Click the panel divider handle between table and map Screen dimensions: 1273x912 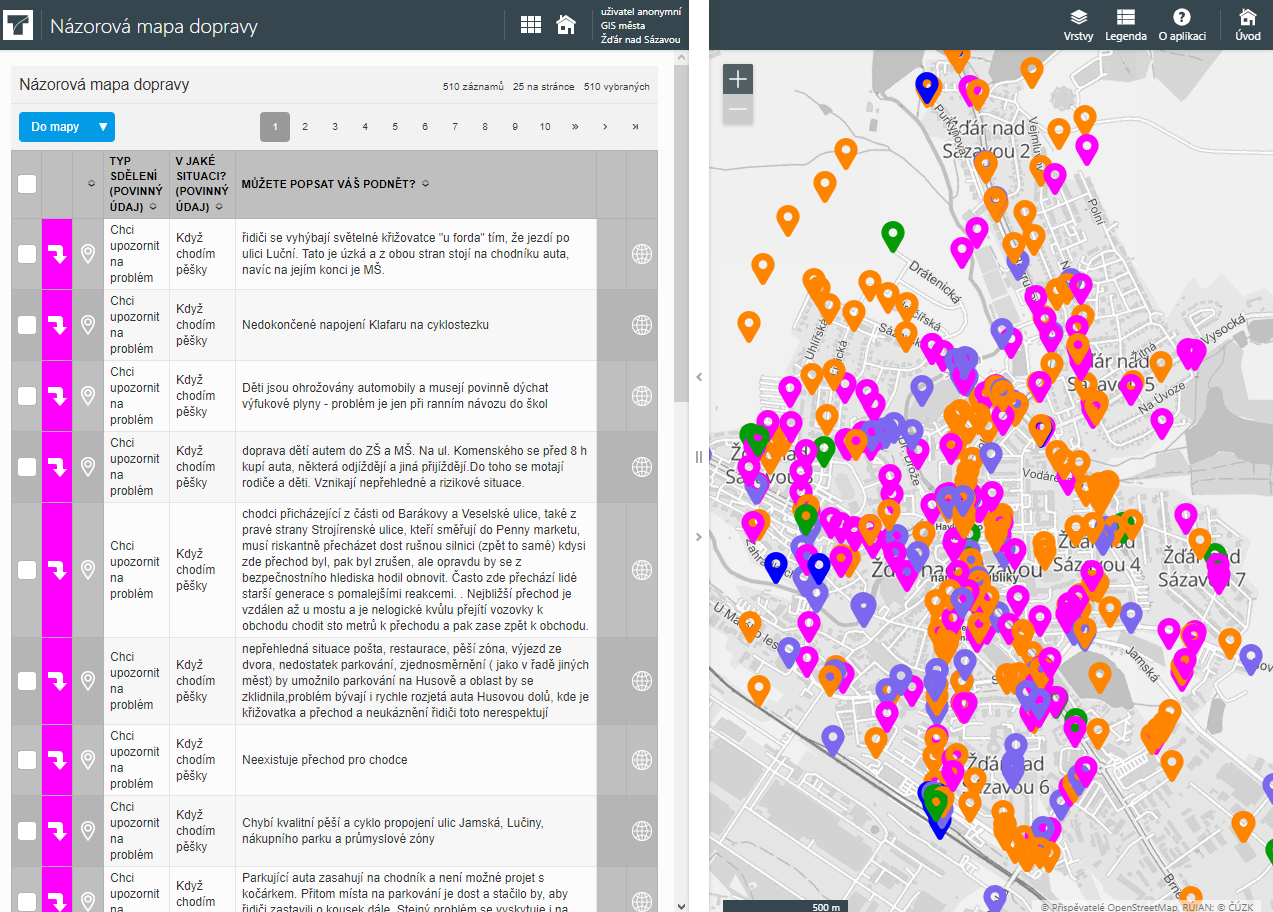[x=698, y=456]
